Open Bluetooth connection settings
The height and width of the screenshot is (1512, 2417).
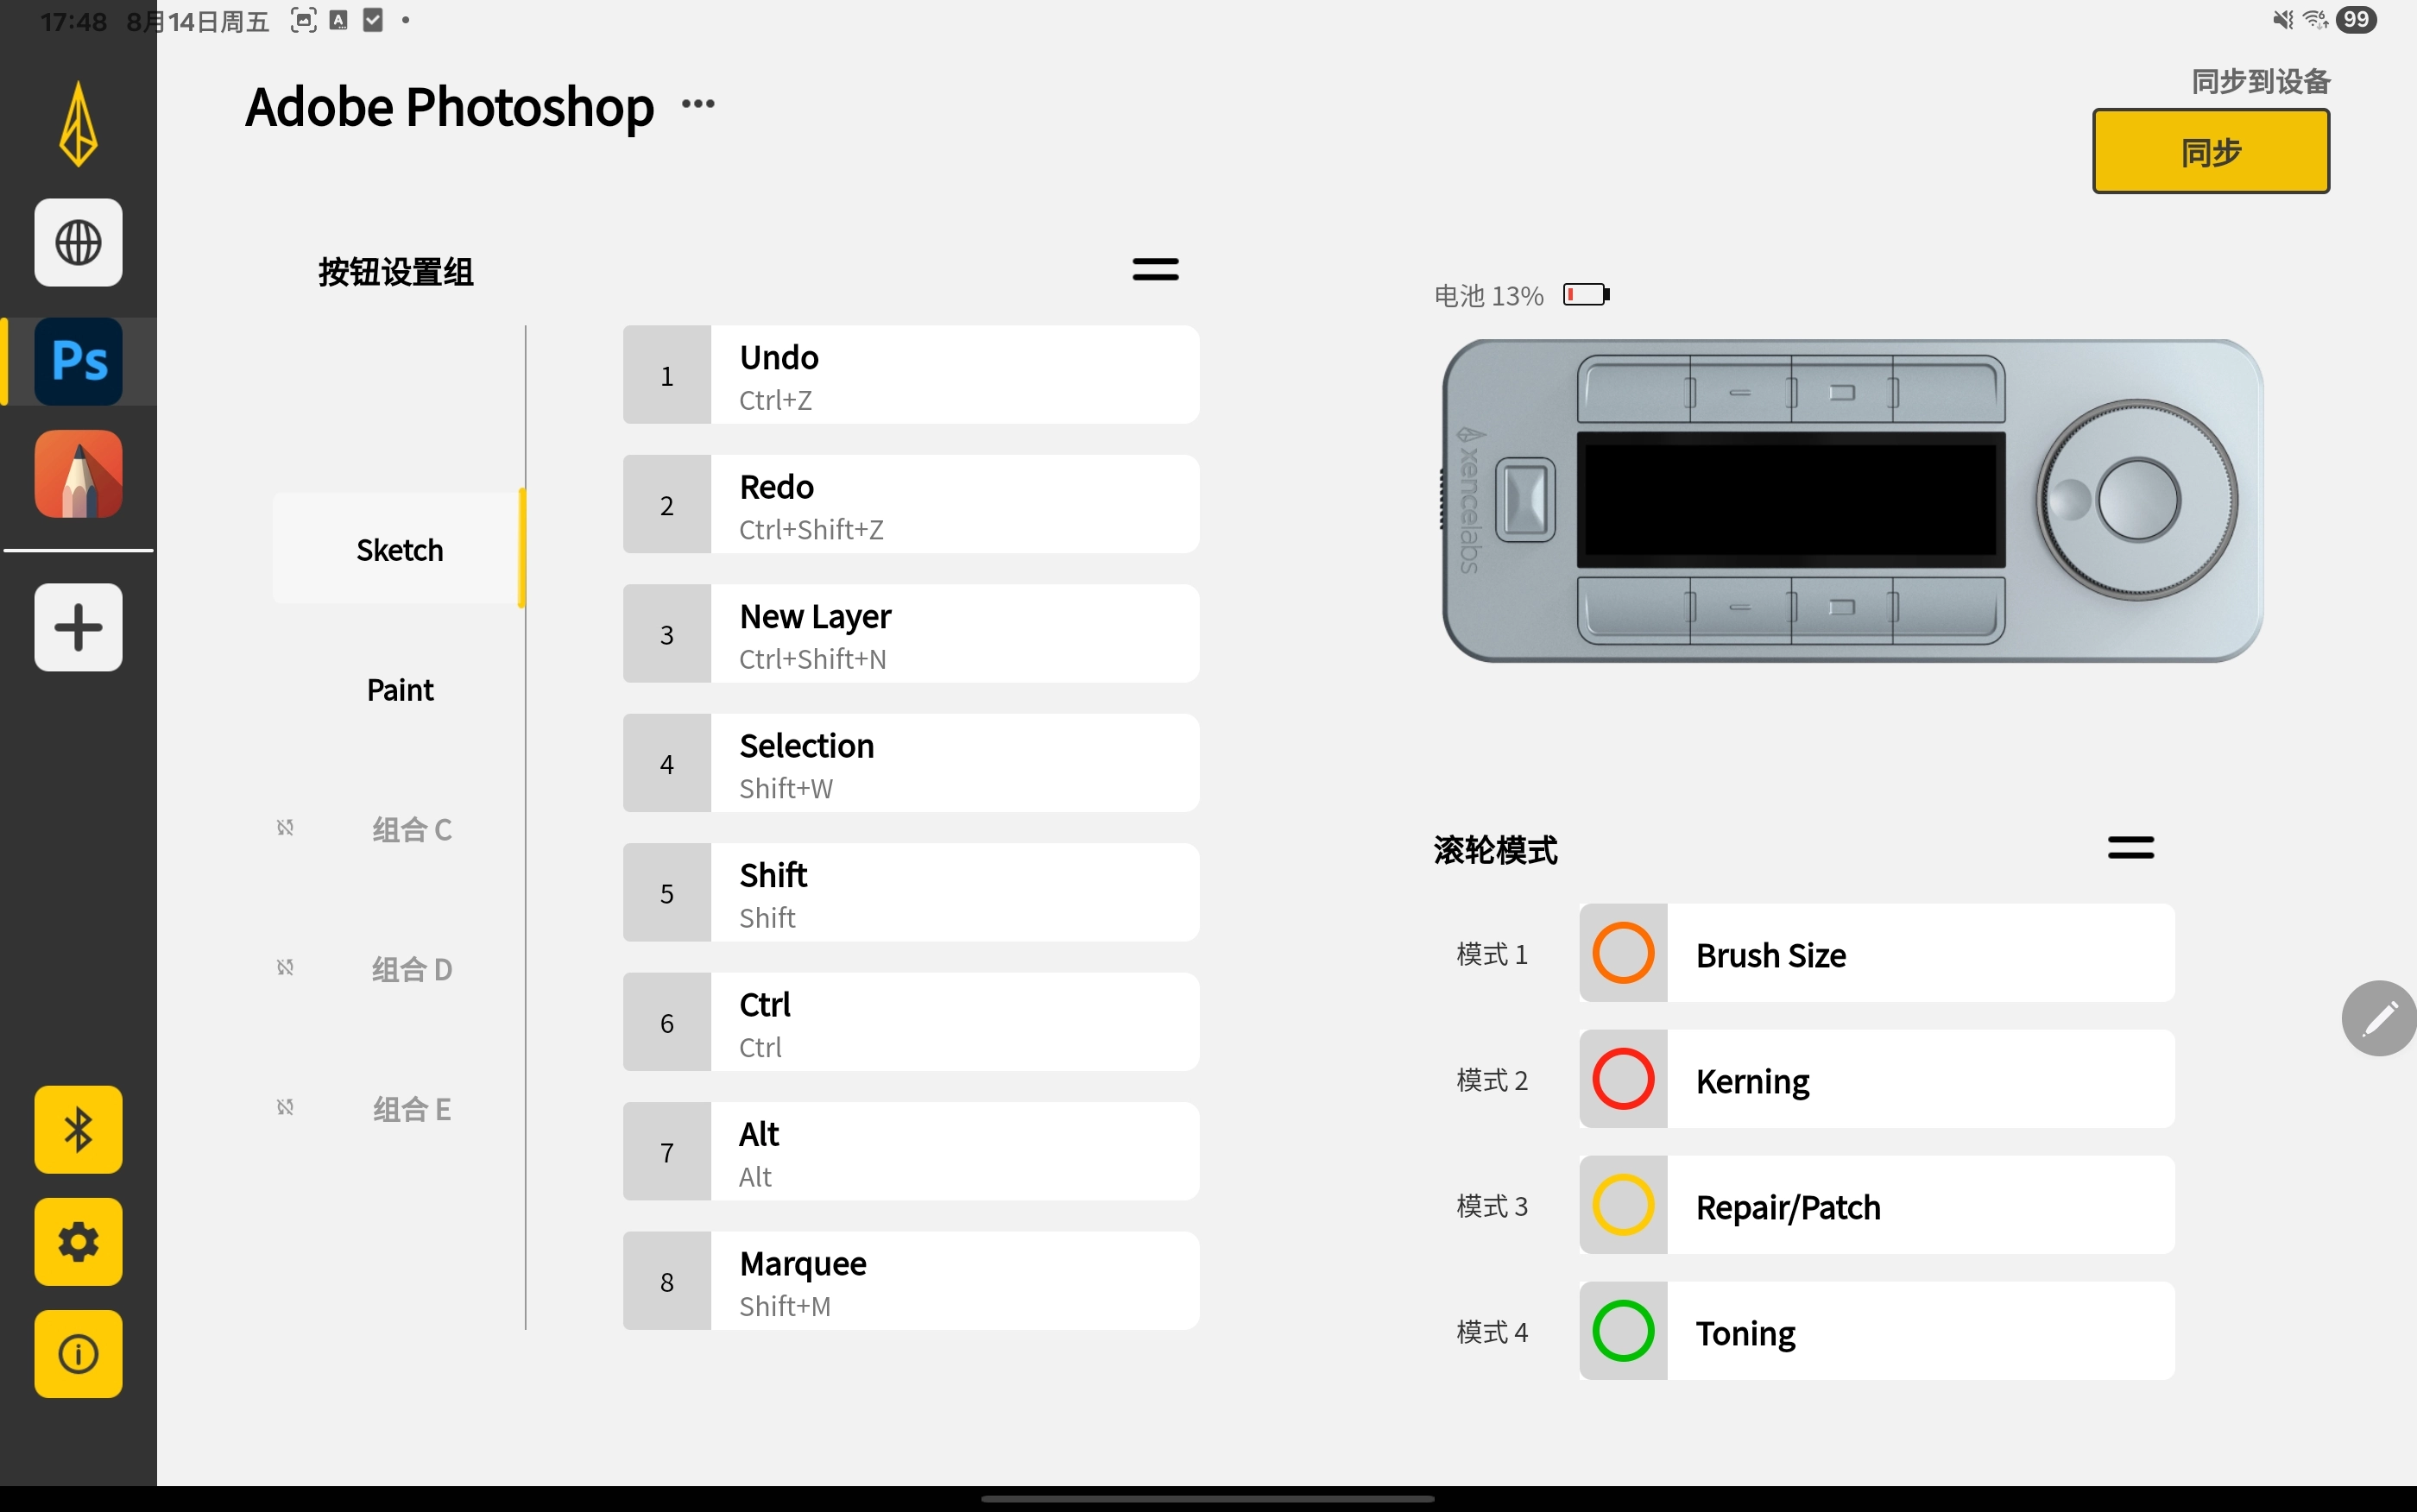78,1130
